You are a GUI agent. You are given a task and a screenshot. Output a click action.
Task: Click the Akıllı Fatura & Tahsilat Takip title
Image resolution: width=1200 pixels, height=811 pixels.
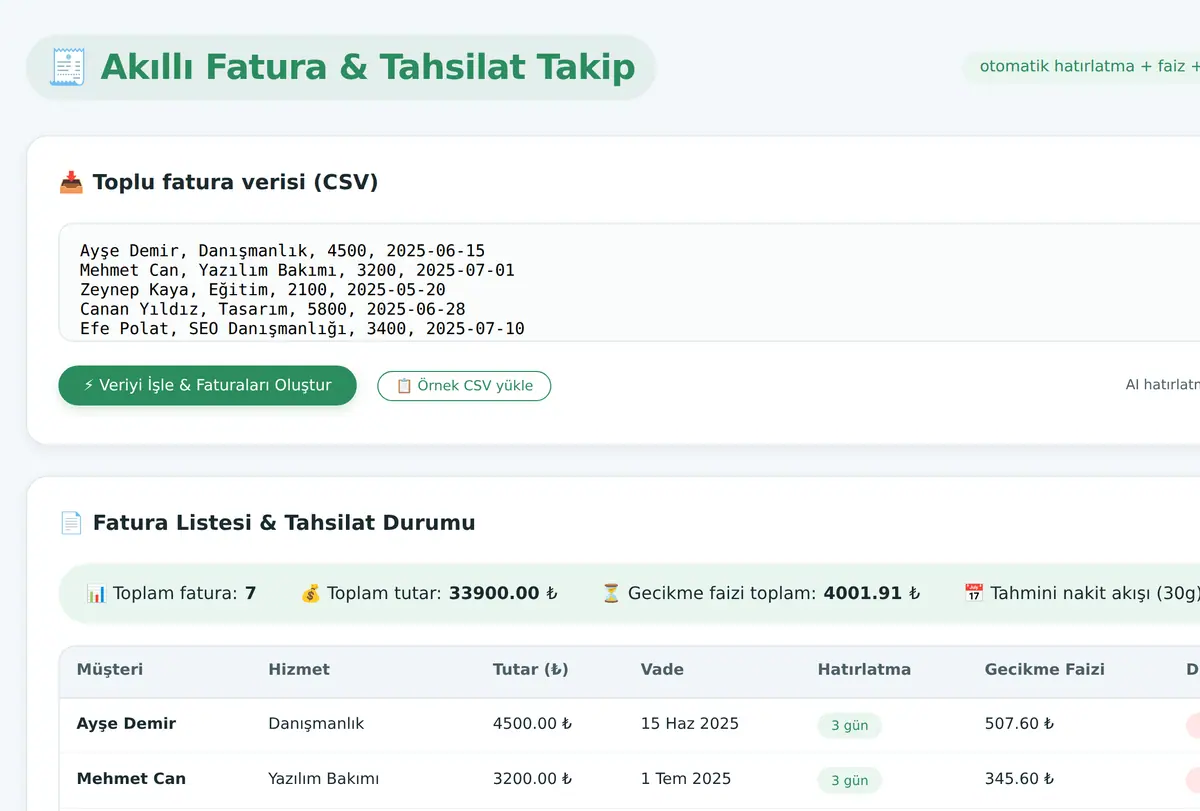(368, 67)
